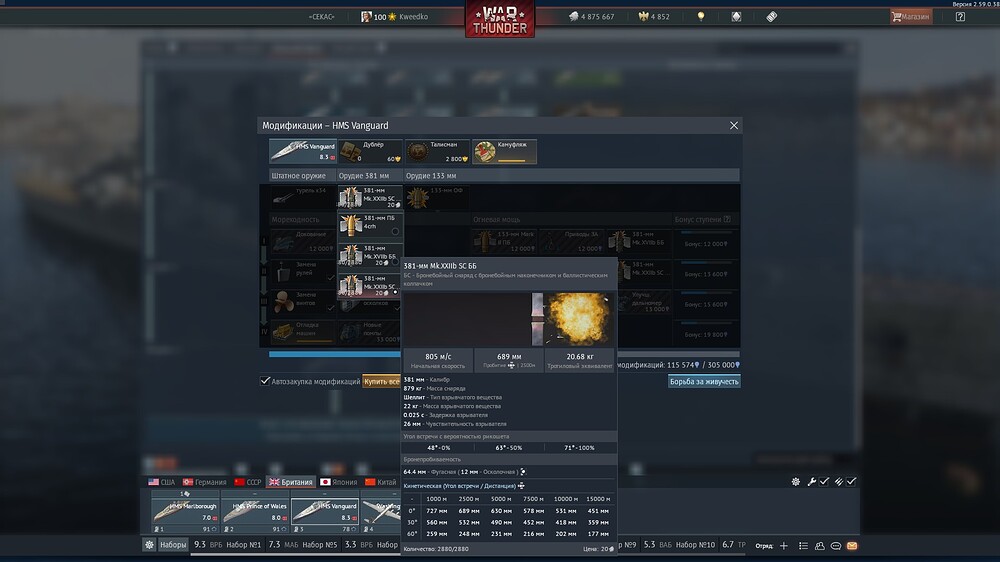This screenshot has width=1000, height=562.
Task: Open the Отладка машин modification
Action: pyautogui.click(x=303, y=332)
